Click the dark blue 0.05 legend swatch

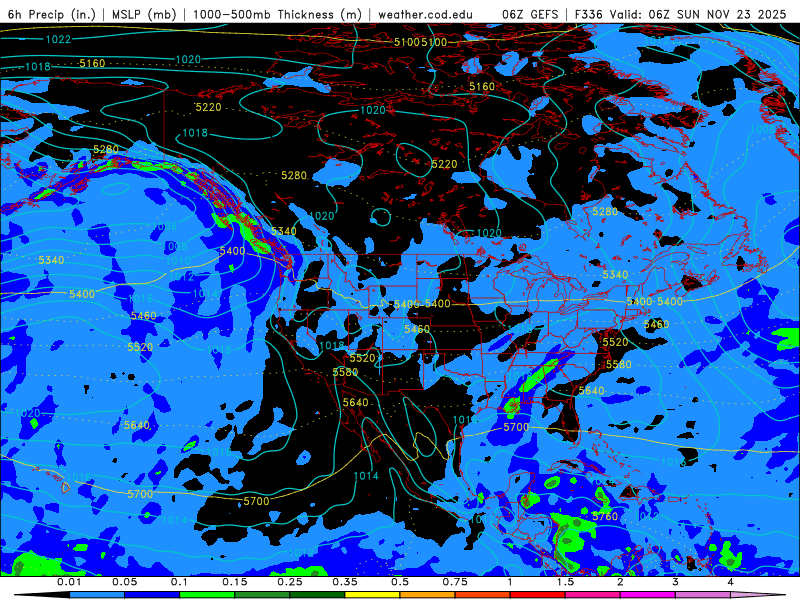coord(152,595)
